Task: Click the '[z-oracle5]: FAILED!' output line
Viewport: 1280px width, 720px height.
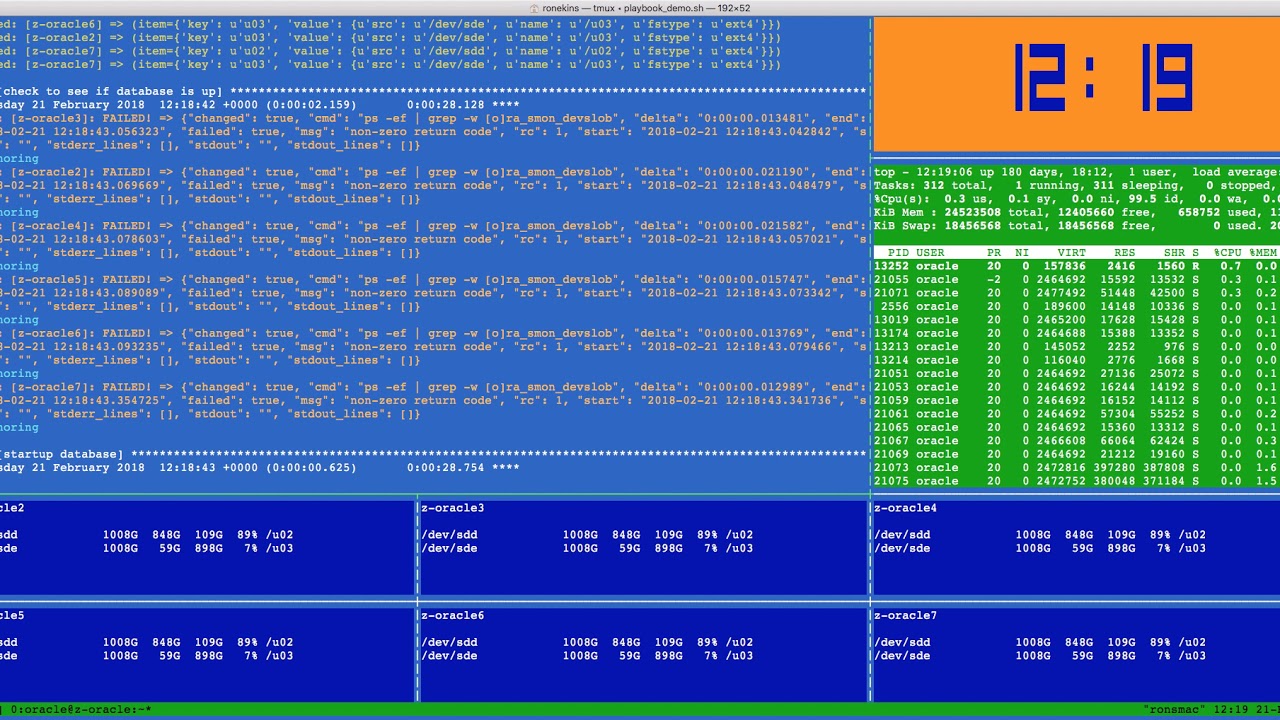Action: (434, 280)
